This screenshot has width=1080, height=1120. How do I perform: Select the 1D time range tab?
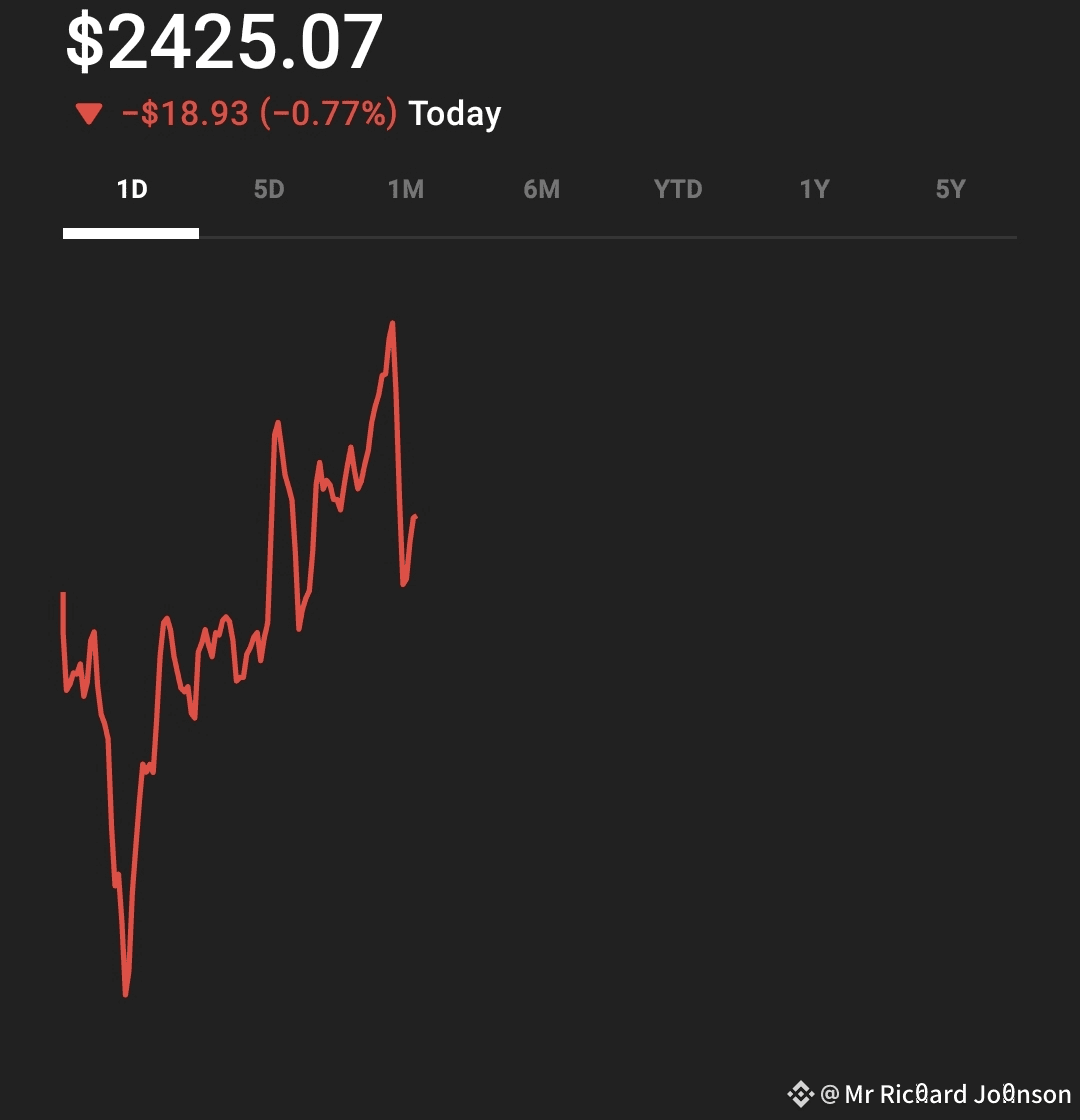click(x=131, y=189)
